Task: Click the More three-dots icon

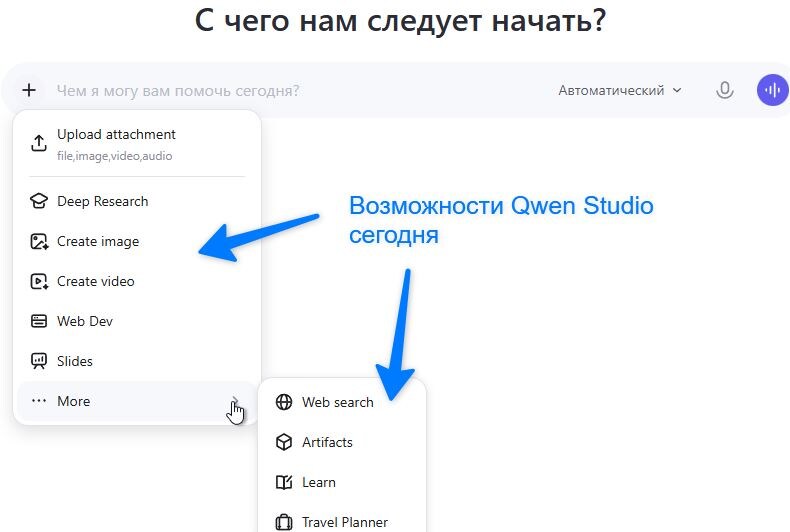Action: pyautogui.click(x=39, y=401)
